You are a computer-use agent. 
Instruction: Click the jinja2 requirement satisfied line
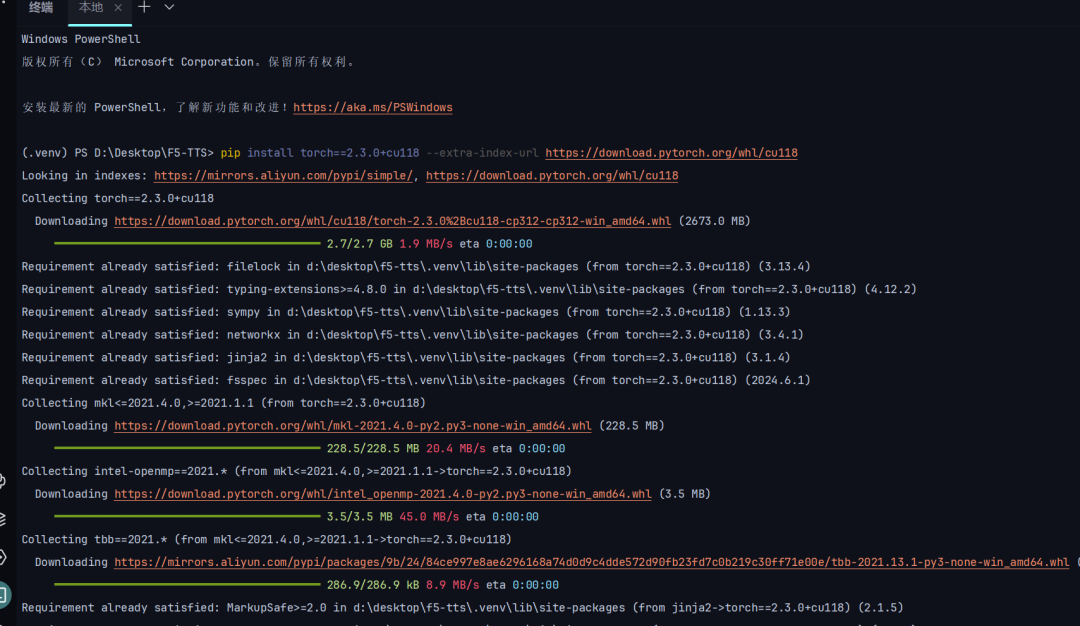[406, 357]
